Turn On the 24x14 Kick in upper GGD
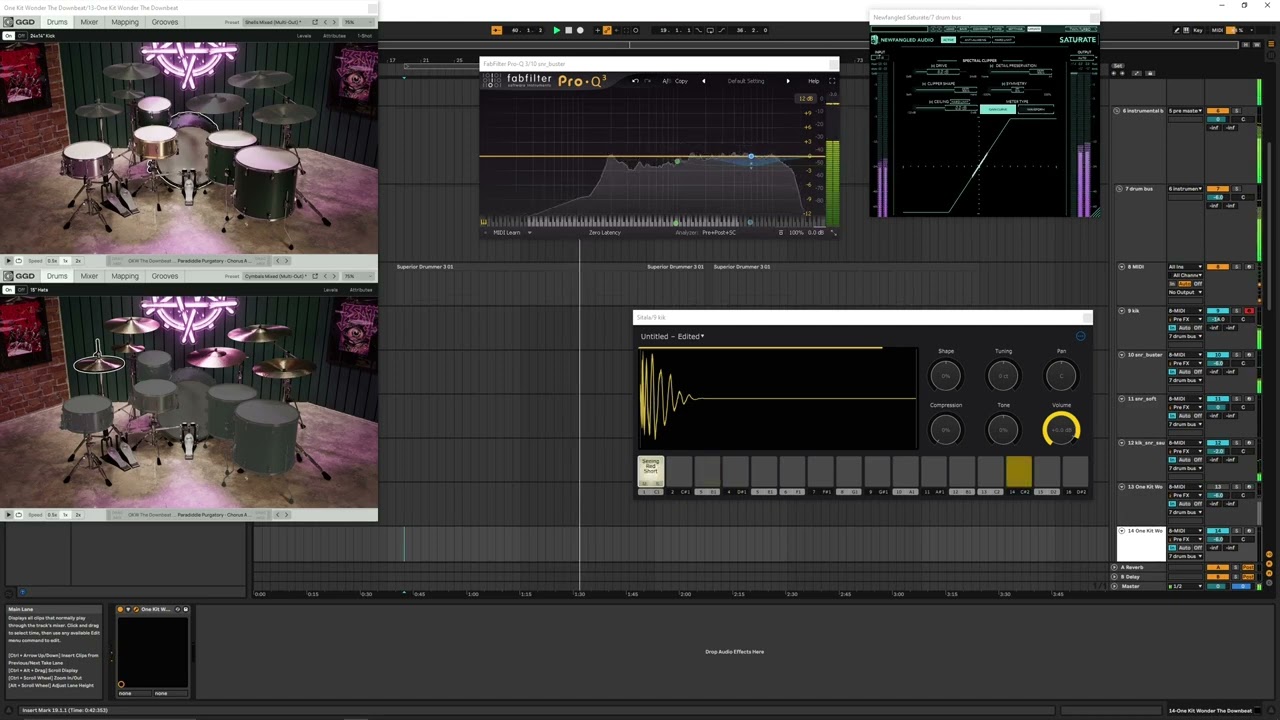 pos(8,36)
